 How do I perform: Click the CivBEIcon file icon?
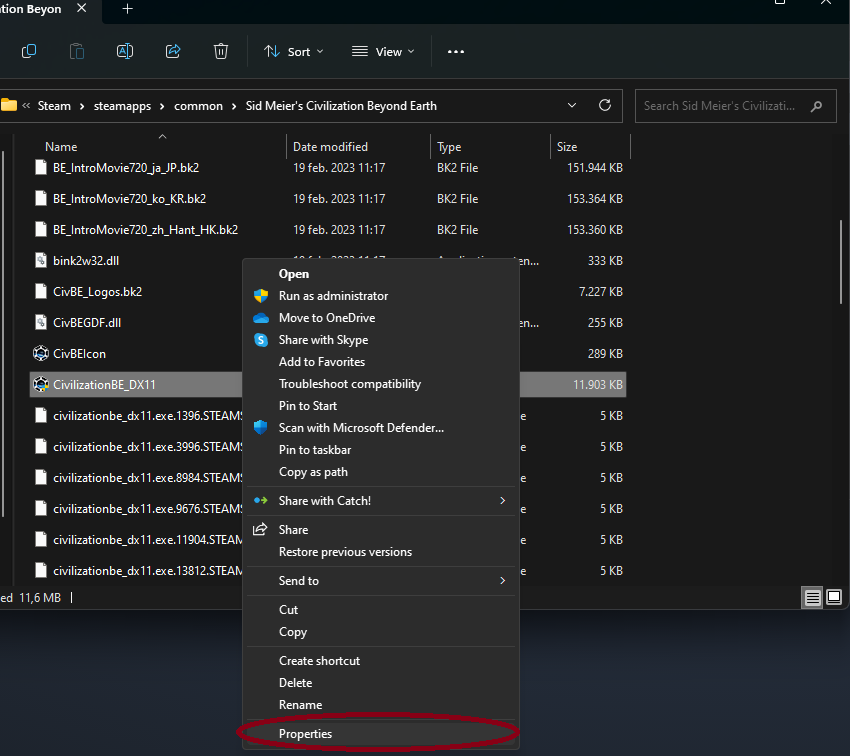coord(41,353)
